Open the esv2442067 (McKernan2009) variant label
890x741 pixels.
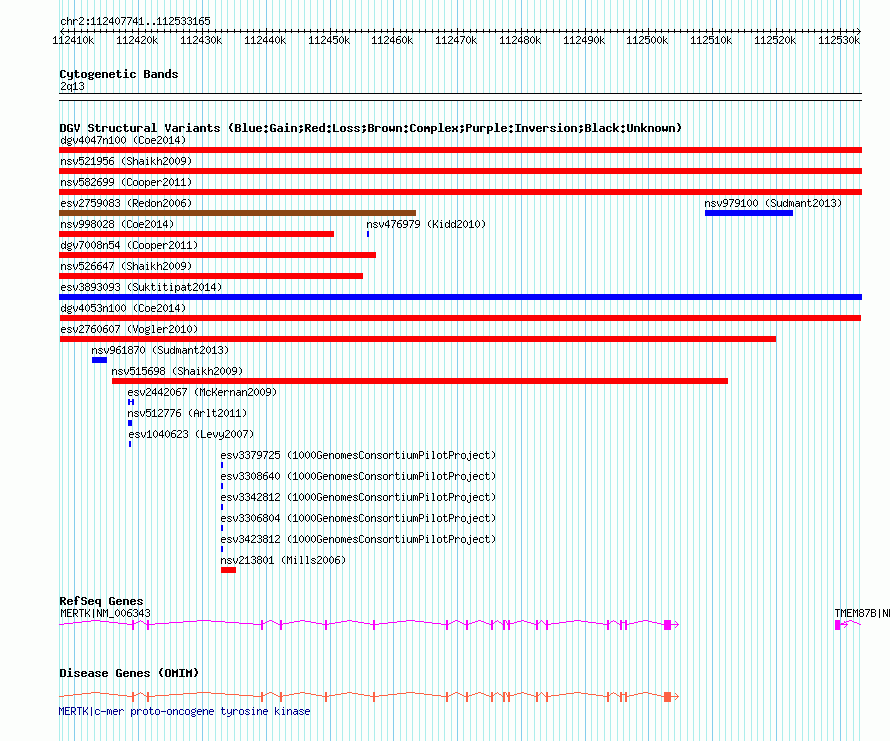coord(202,392)
